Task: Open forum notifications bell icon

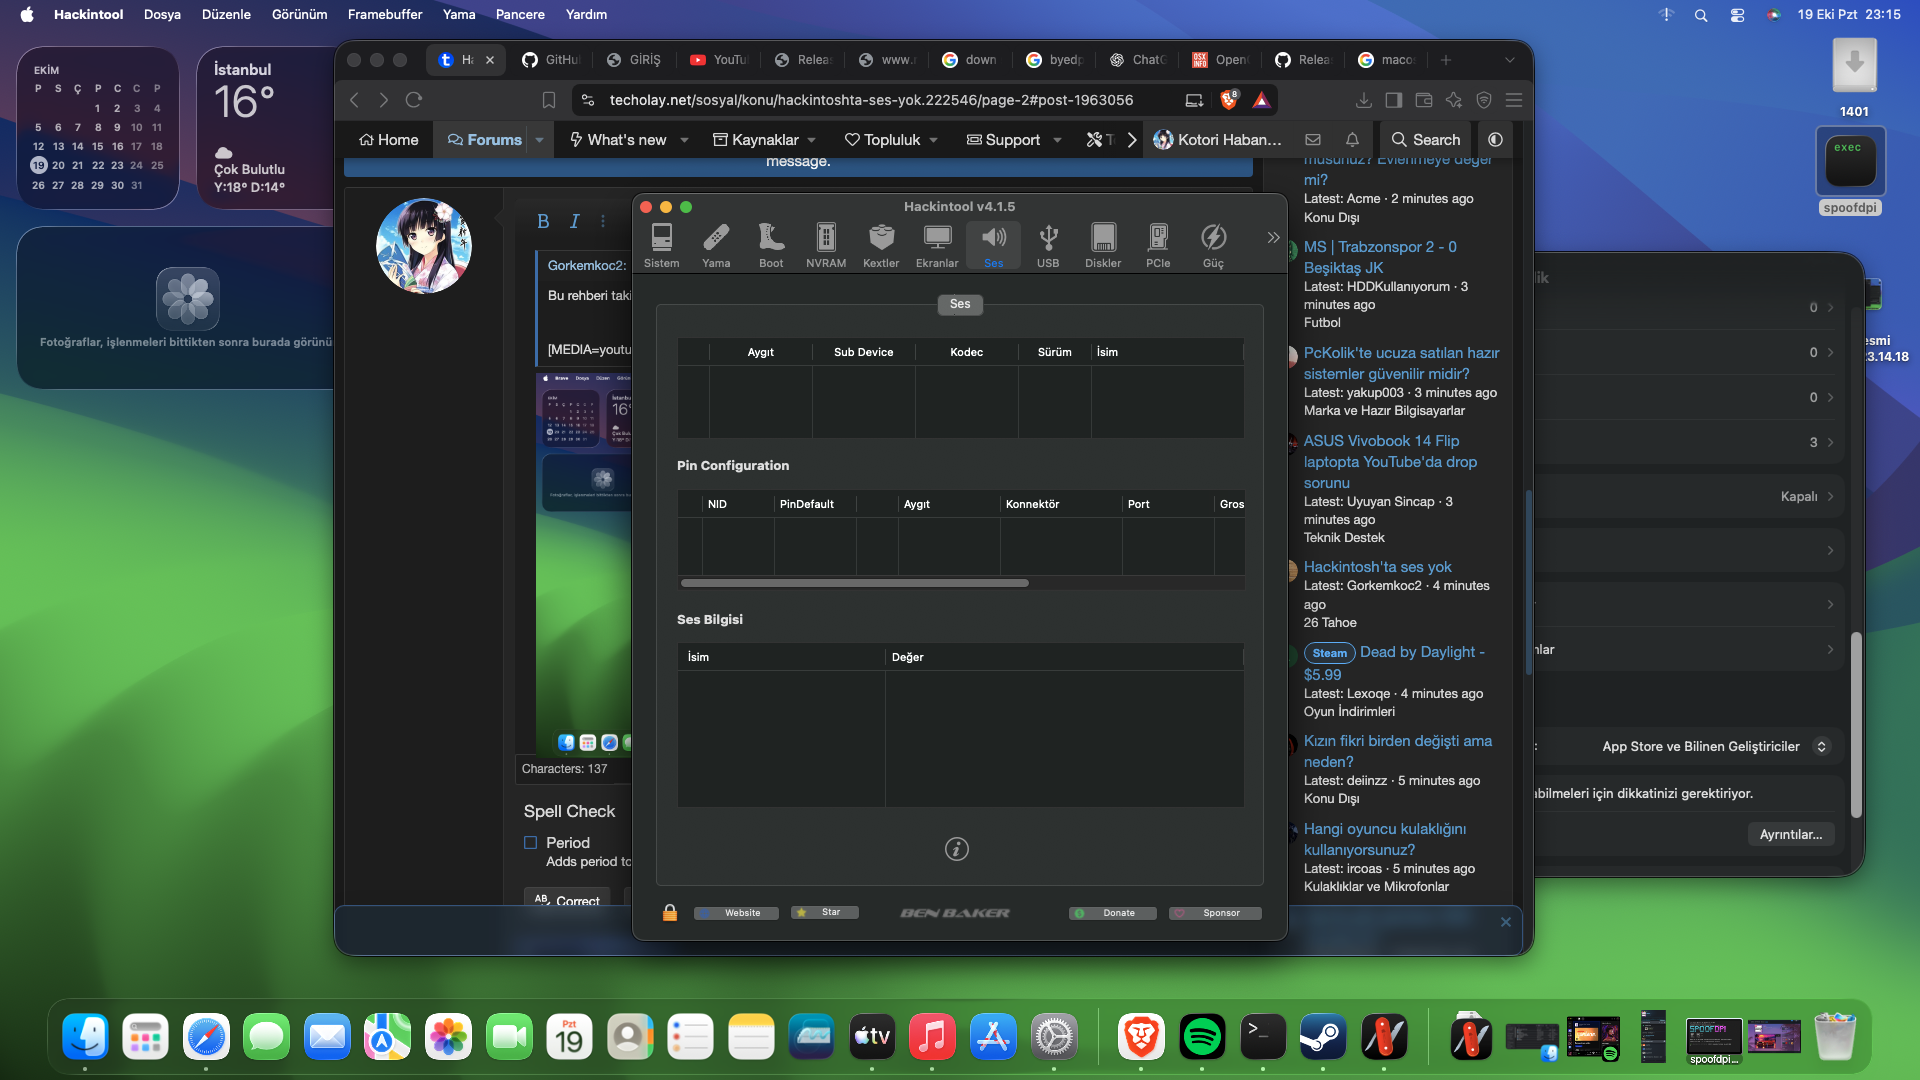Action: coord(1352,140)
